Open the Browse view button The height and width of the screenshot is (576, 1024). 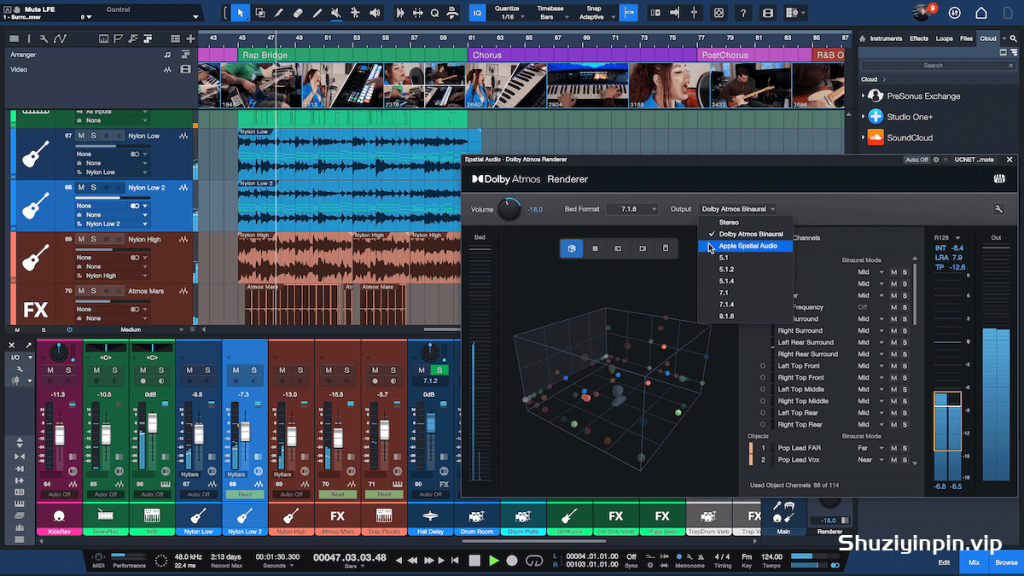tap(1006, 562)
